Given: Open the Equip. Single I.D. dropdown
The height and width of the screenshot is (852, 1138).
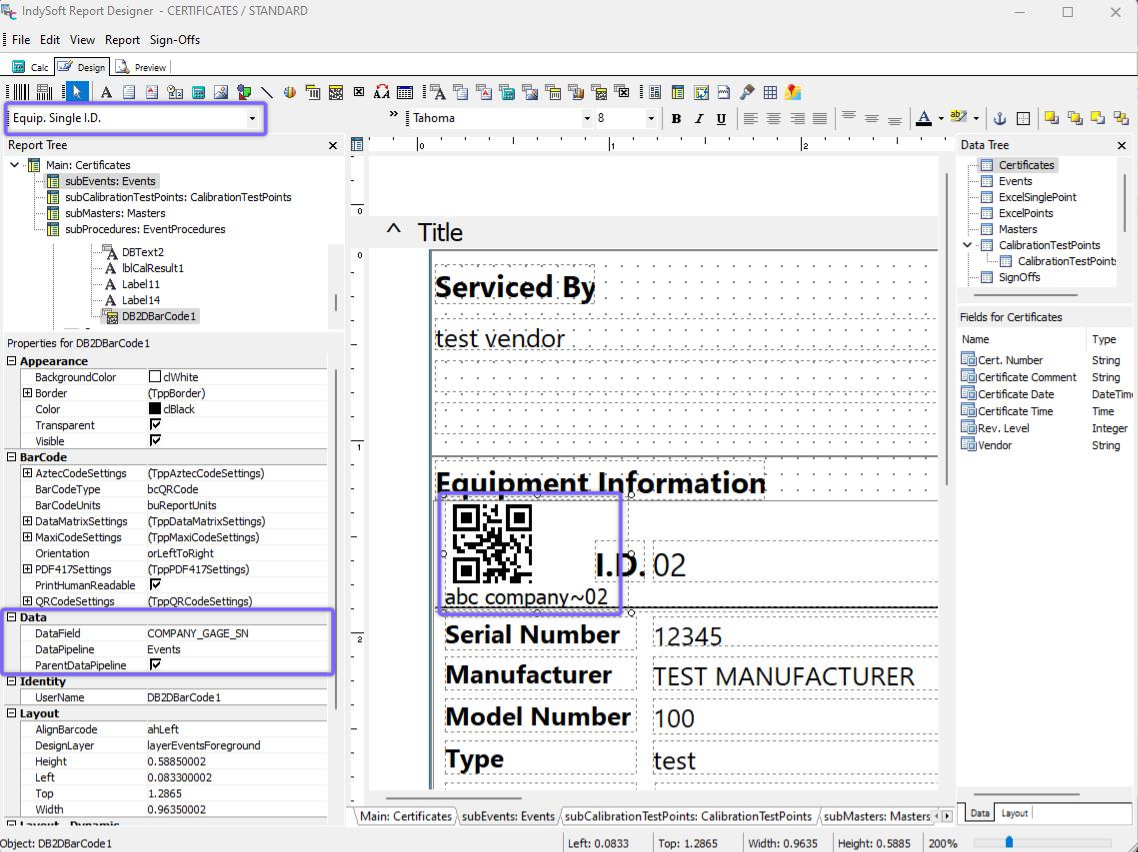Looking at the screenshot, I should [x=252, y=118].
